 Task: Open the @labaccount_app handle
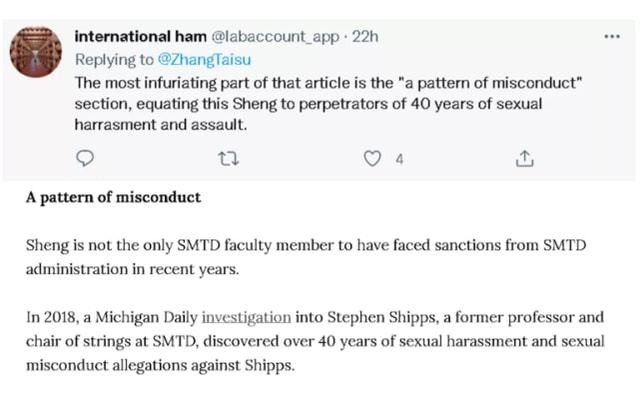[x=275, y=37]
